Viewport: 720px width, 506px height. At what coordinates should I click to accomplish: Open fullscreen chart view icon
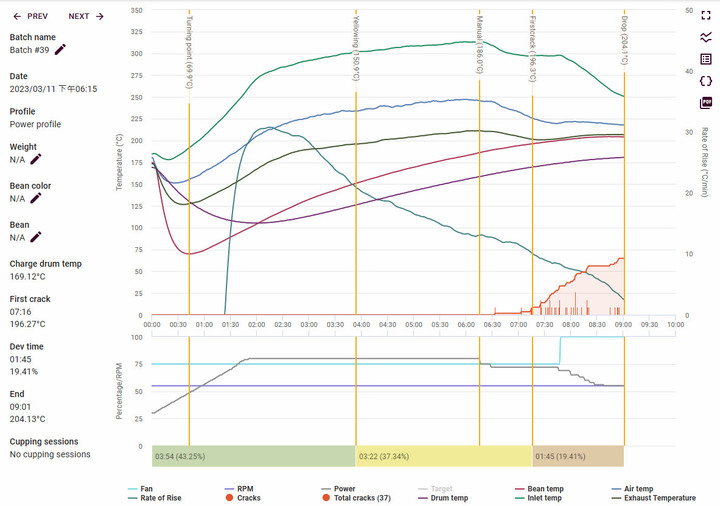(x=706, y=15)
